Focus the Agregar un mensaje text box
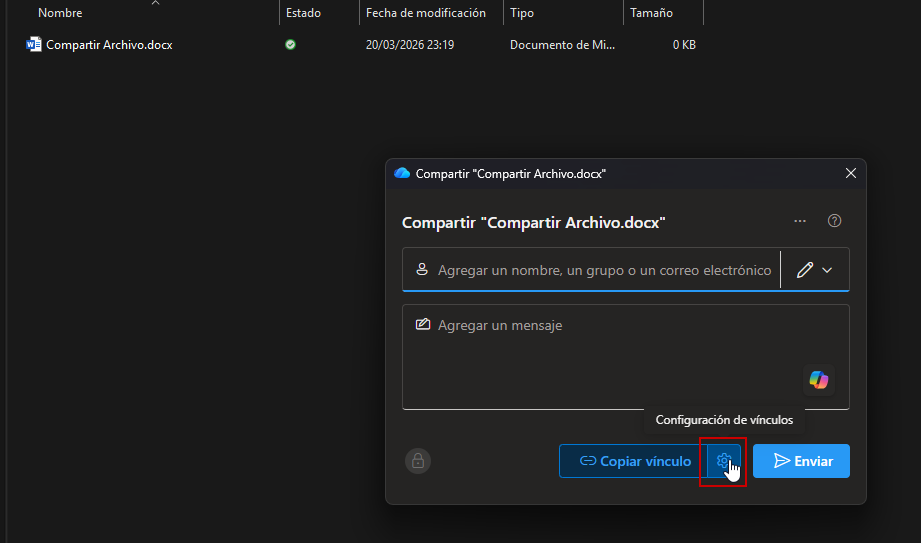The width and height of the screenshot is (921, 543). (x=626, y=357)
